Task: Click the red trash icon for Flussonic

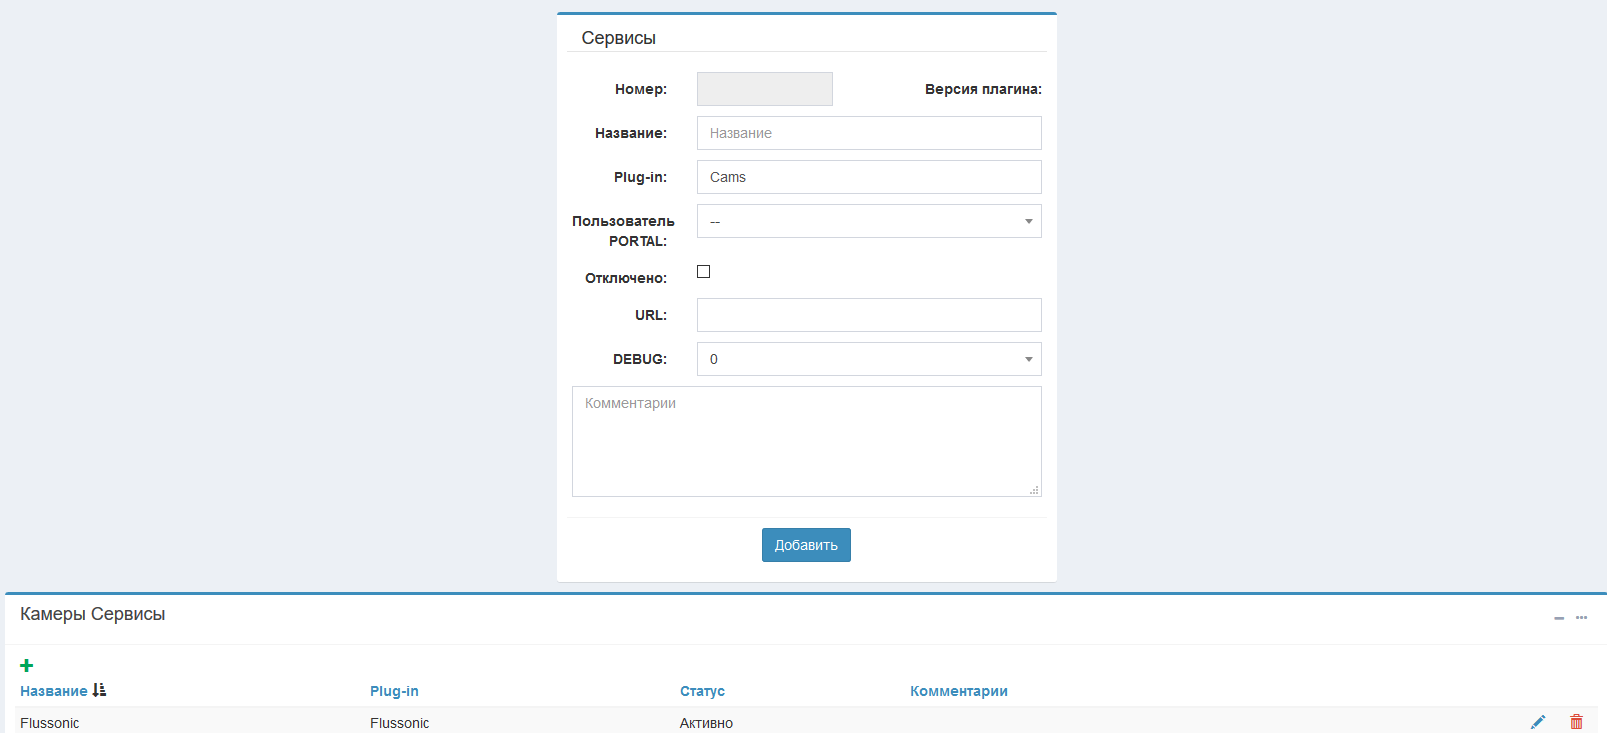Action: point(1576,722)
